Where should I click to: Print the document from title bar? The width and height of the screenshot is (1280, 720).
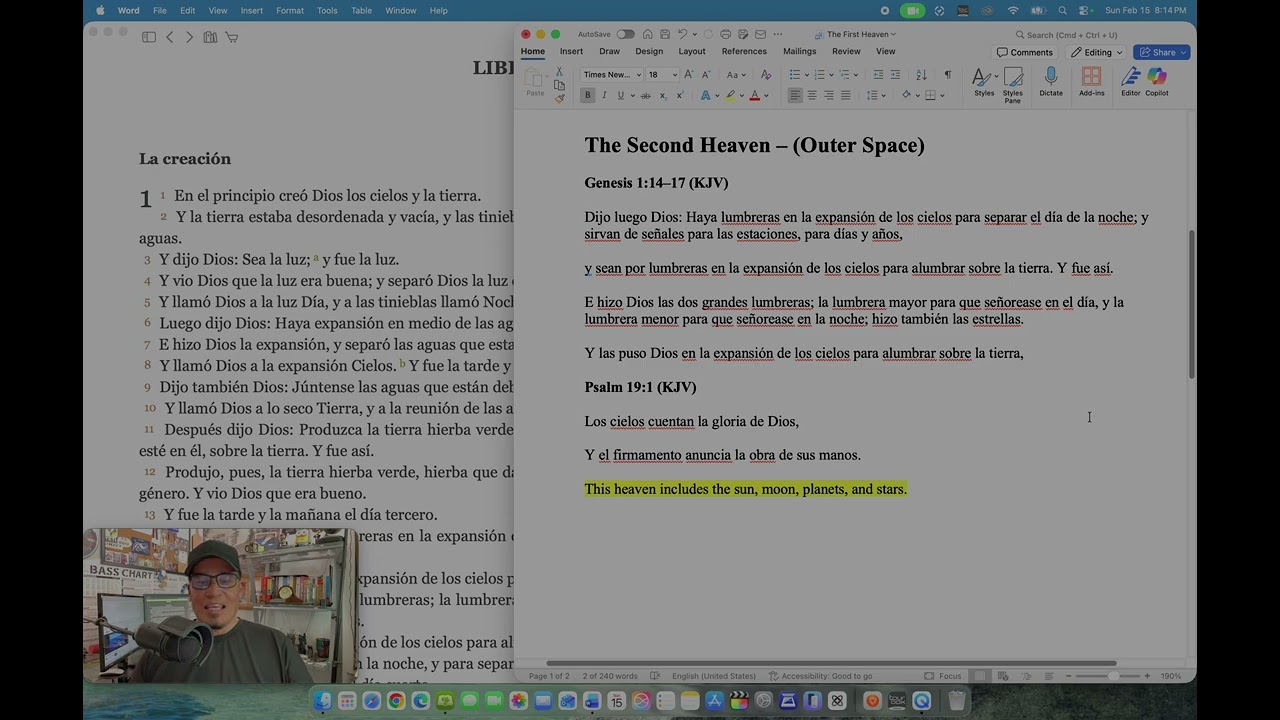pyautogui.click(x=725, y=34)
